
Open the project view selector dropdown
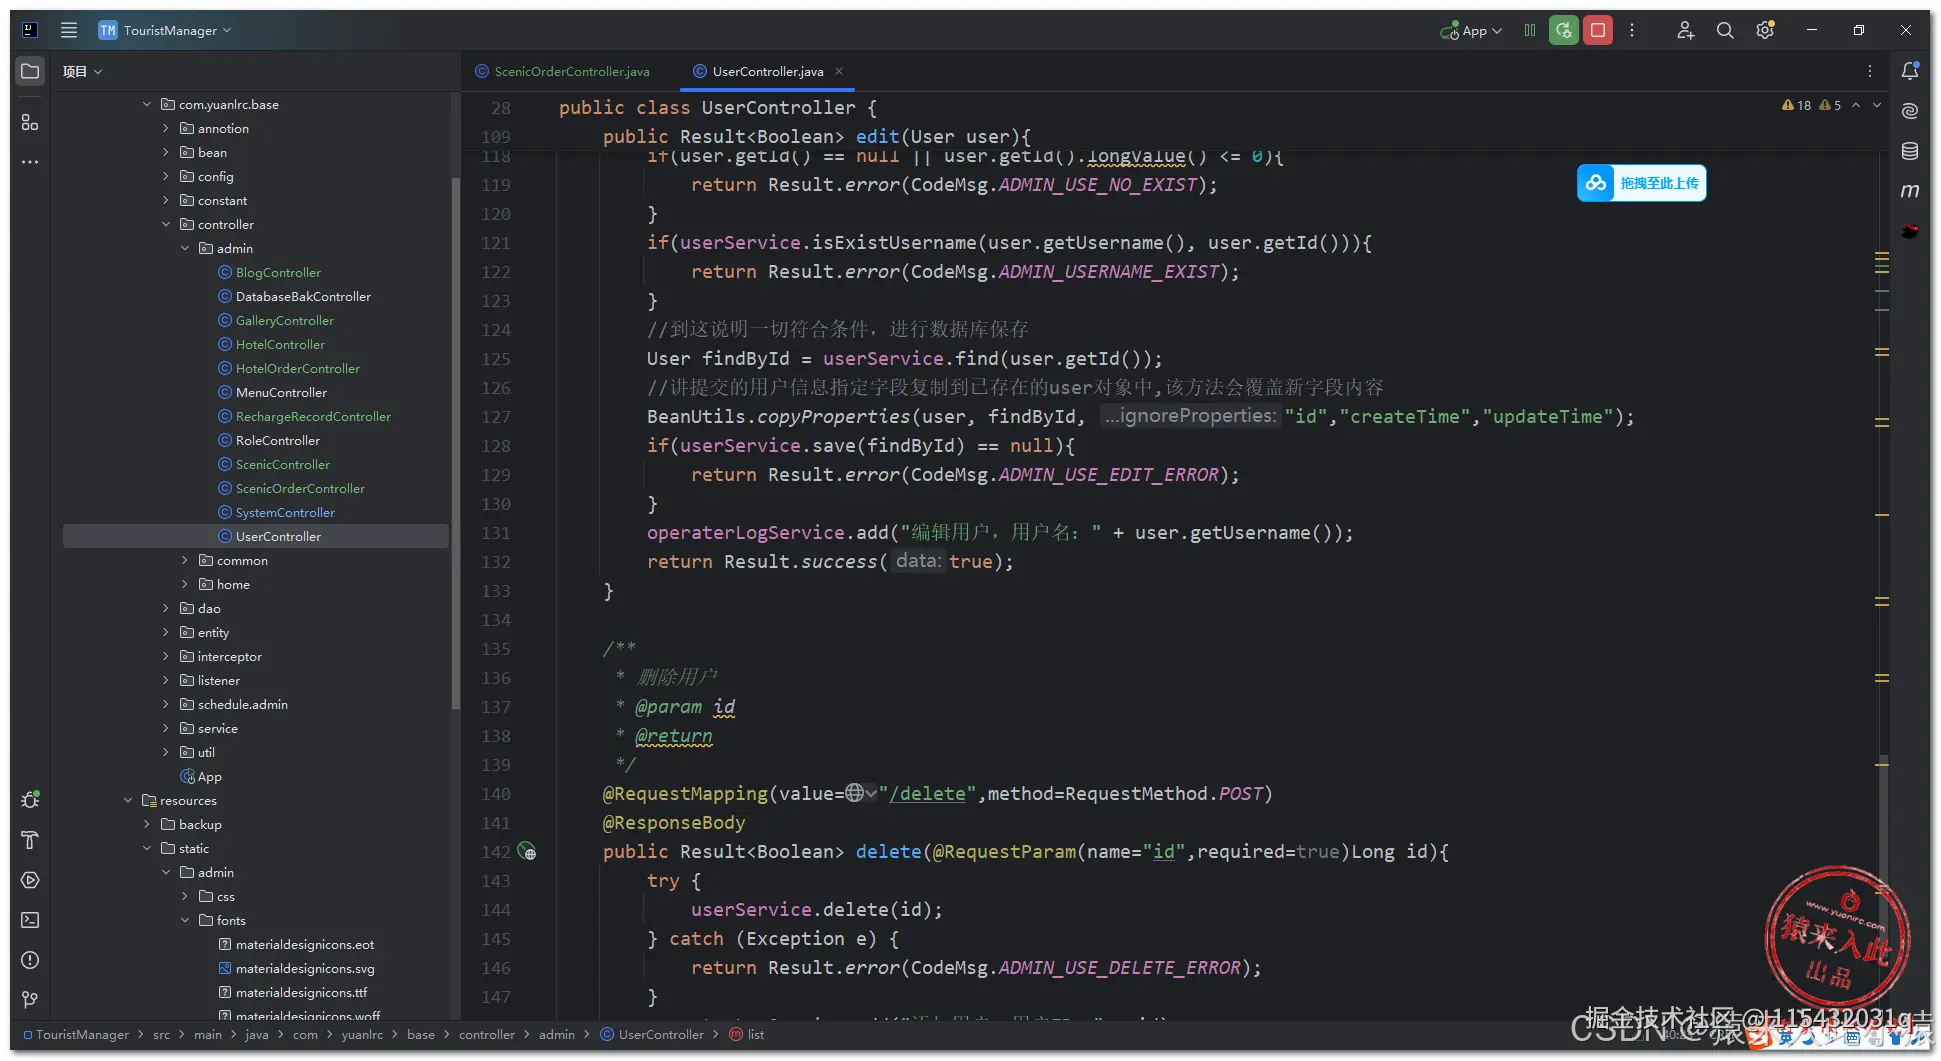(x=82, y=71)
